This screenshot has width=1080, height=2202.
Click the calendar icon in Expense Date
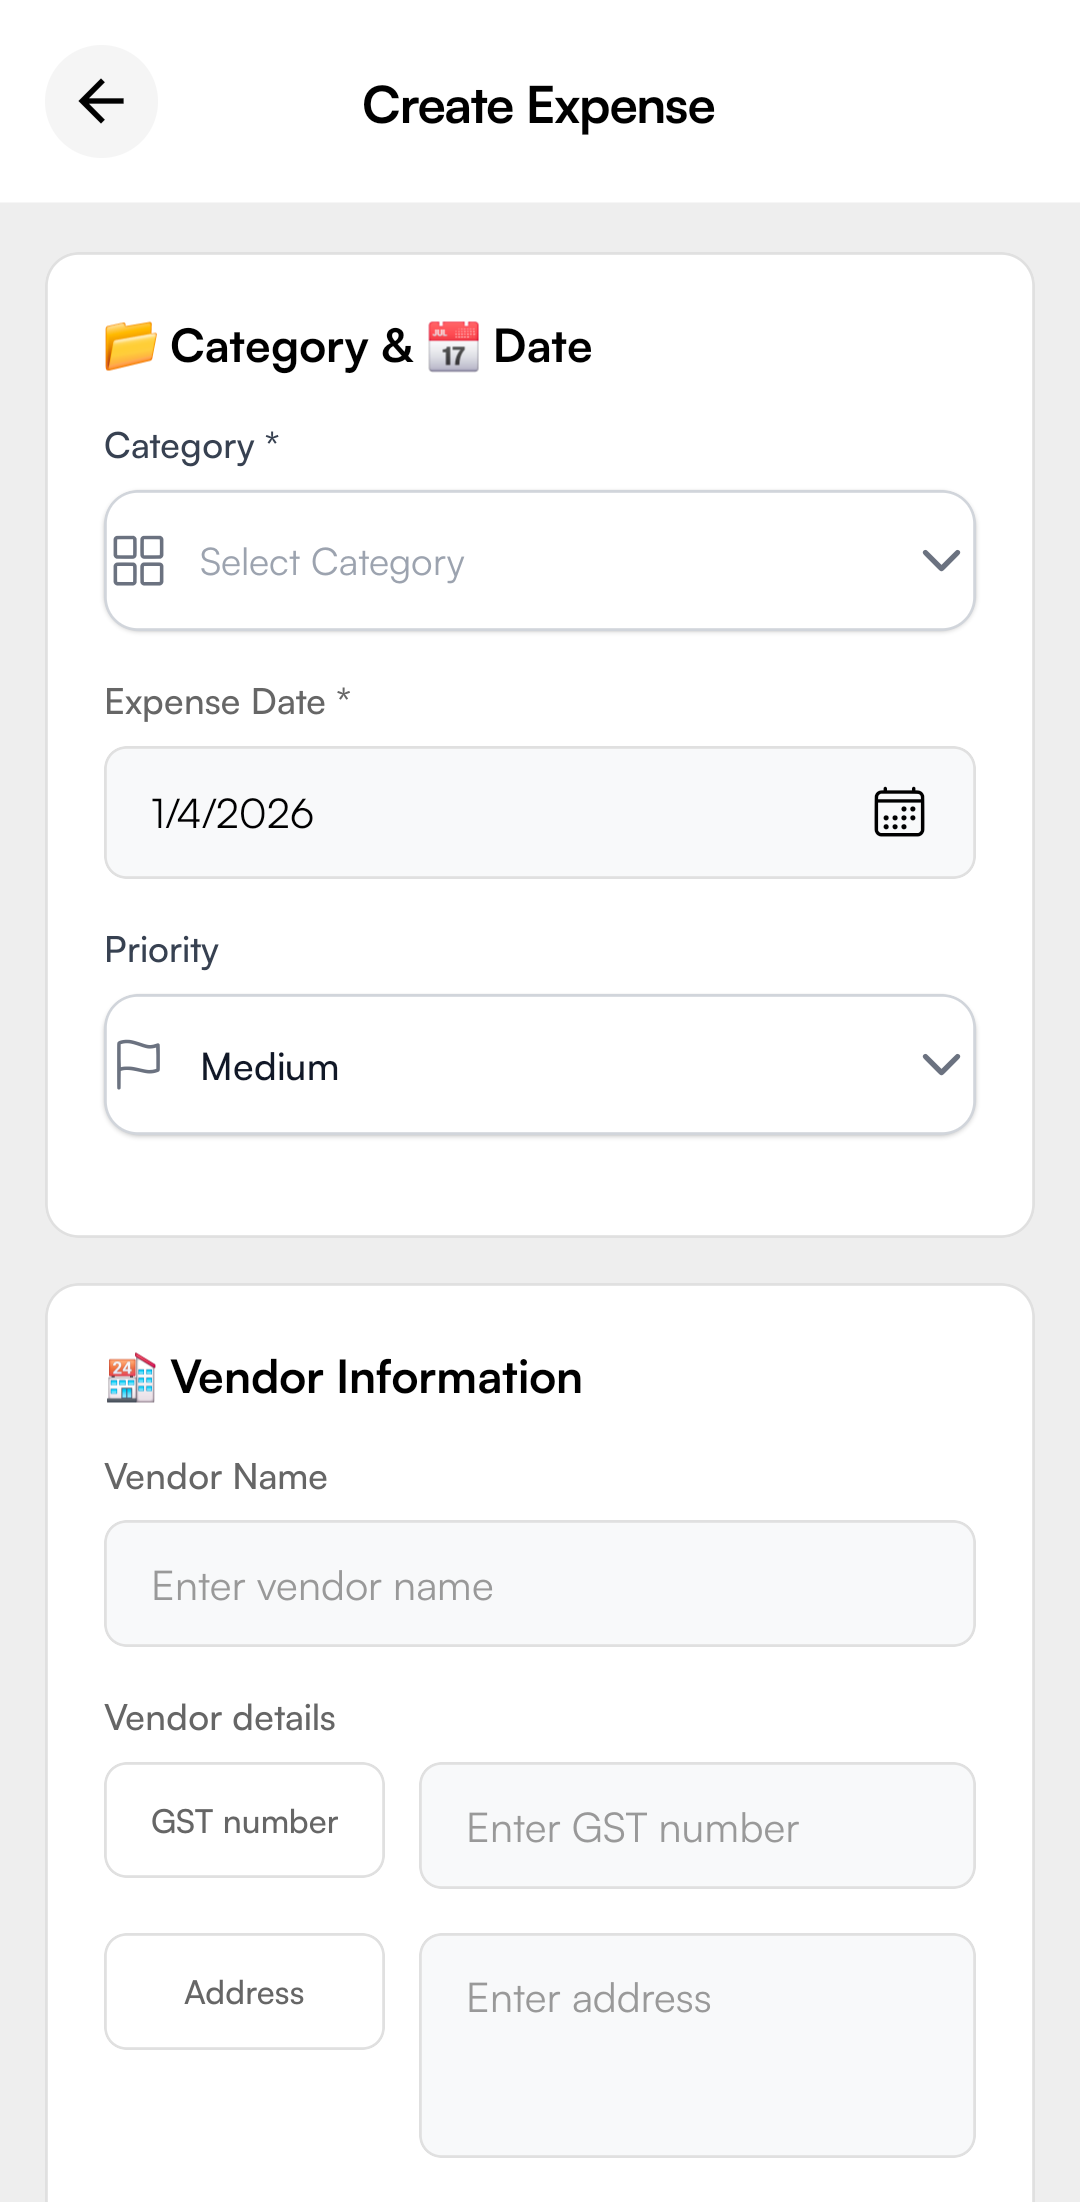click(x=899, y=812)
